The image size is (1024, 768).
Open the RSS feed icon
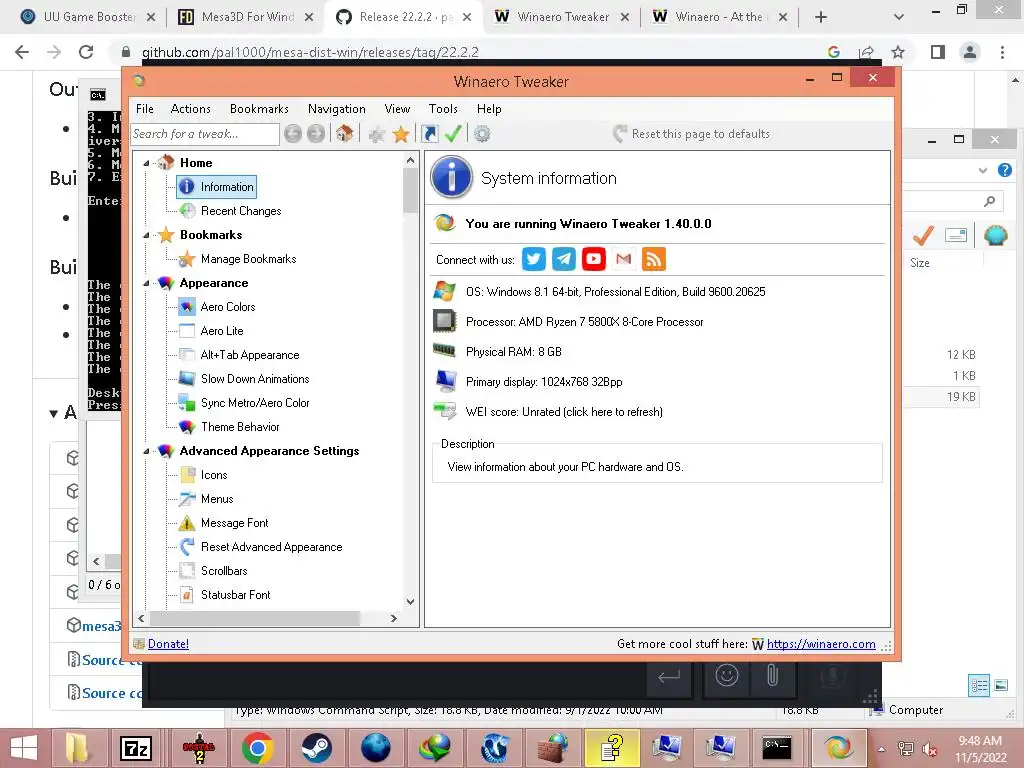[x=654, y=259]
